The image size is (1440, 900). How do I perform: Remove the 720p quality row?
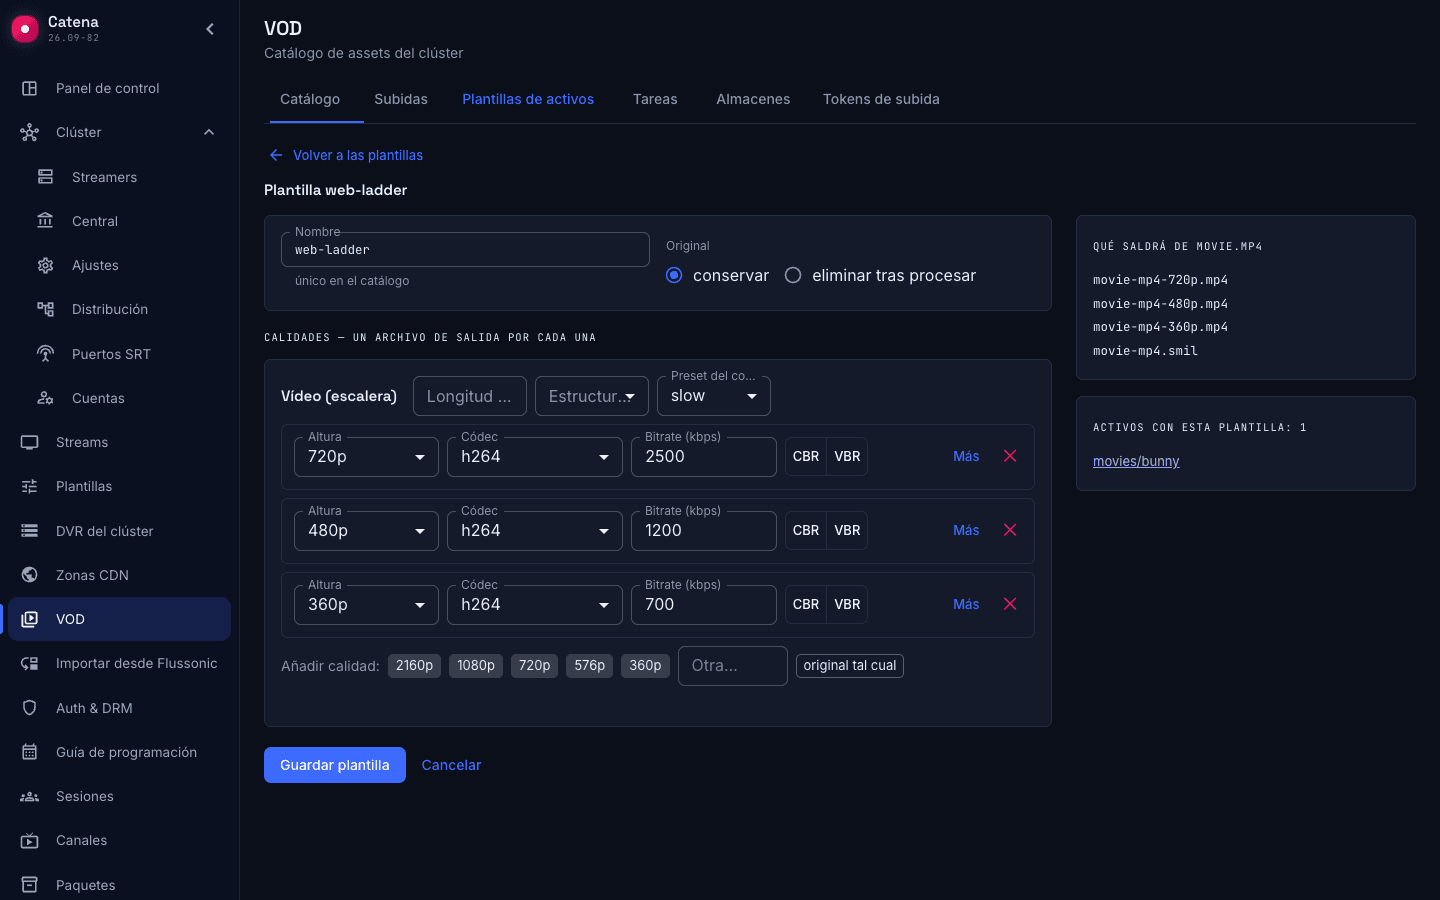click(1010, 456)
